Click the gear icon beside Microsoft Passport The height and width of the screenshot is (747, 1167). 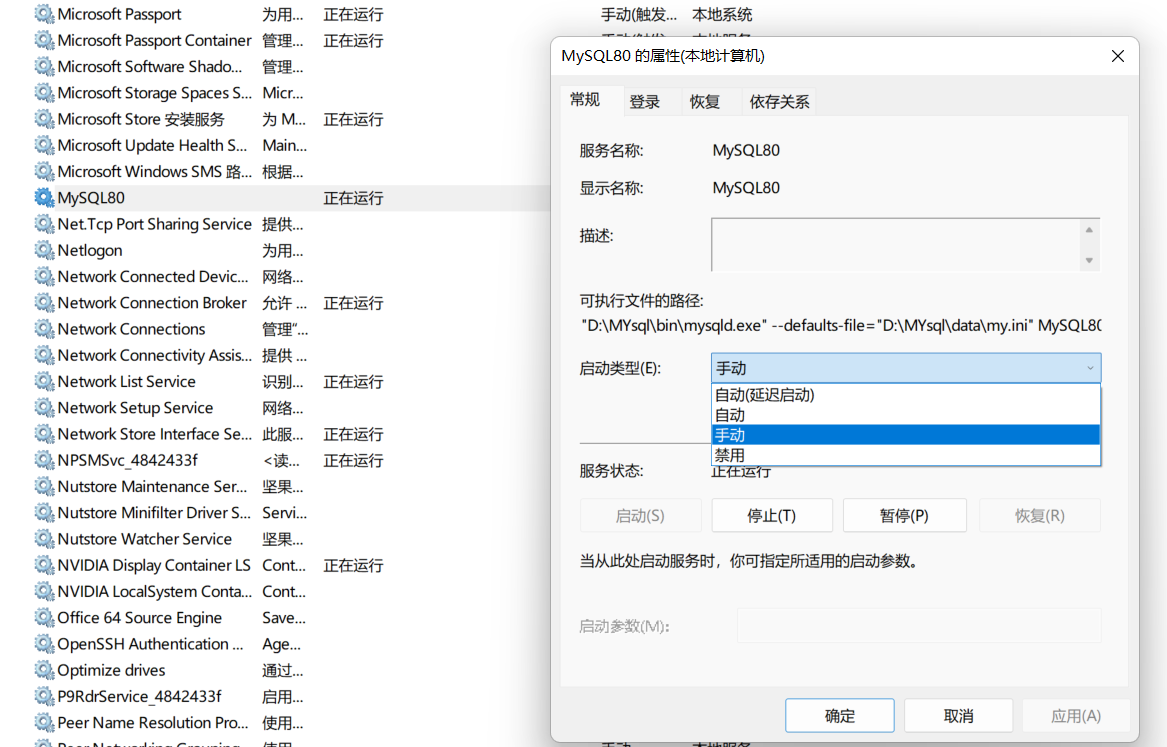coord(45,14)
